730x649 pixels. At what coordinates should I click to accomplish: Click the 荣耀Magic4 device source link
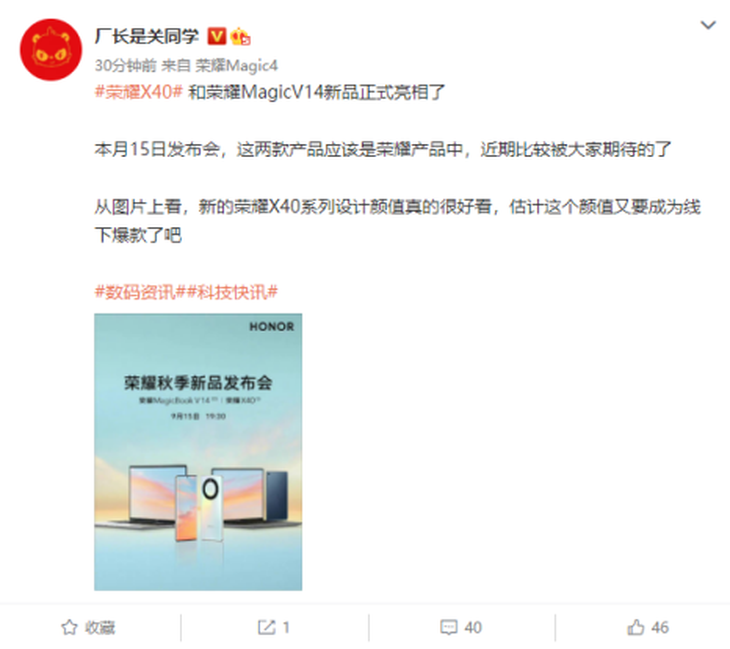[x=237, y=65]
